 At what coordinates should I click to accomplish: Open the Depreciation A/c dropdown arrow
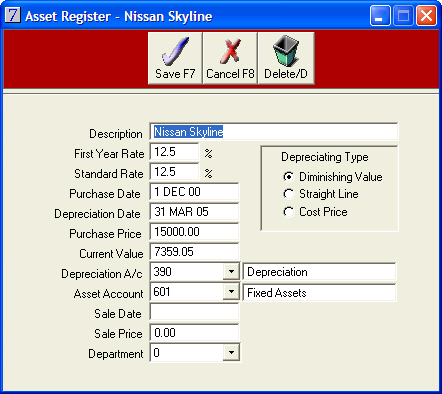point(231,272)
